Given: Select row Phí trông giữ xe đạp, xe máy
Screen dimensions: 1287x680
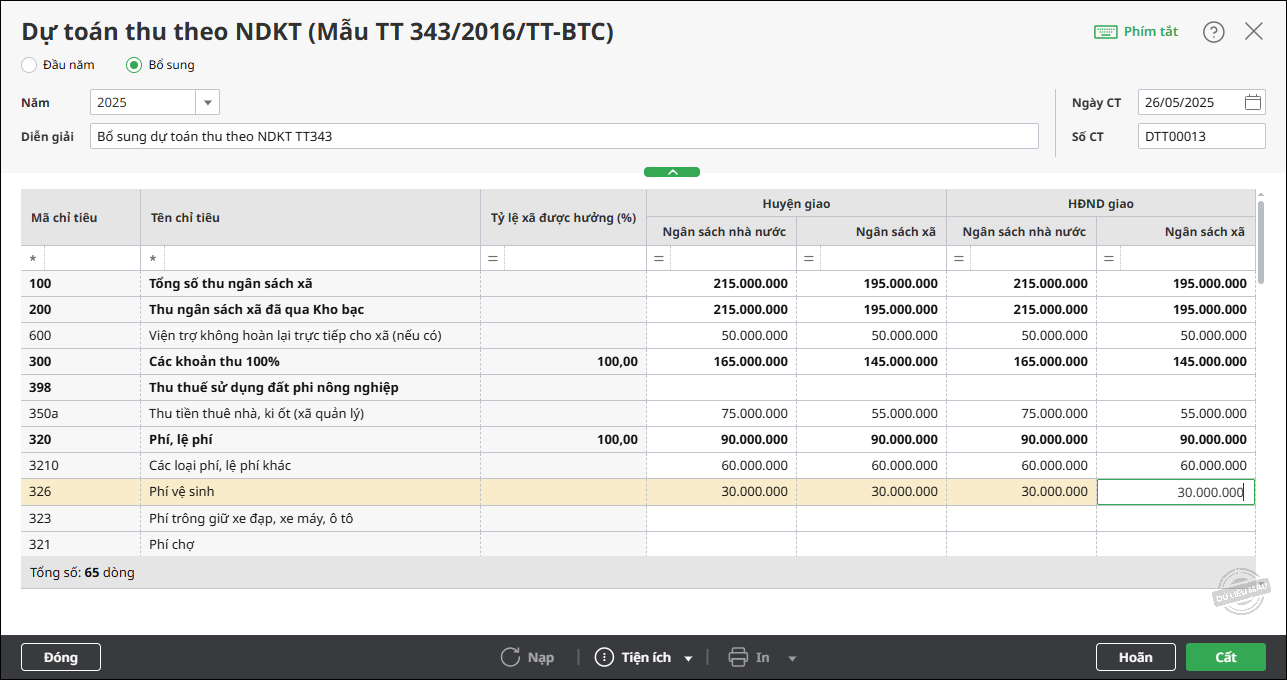Looking at the screenshot, I should pyautogui.click(x=638, y=518).
